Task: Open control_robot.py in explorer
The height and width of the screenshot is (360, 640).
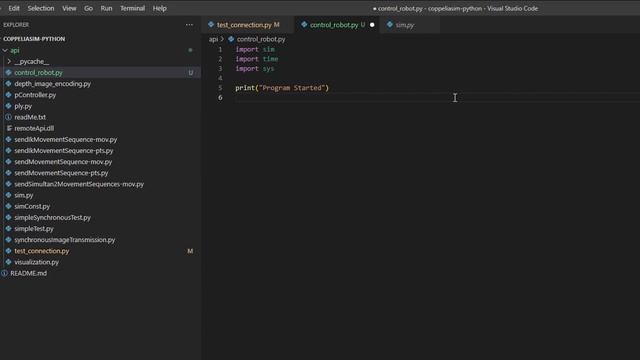Action: point(38,73)
